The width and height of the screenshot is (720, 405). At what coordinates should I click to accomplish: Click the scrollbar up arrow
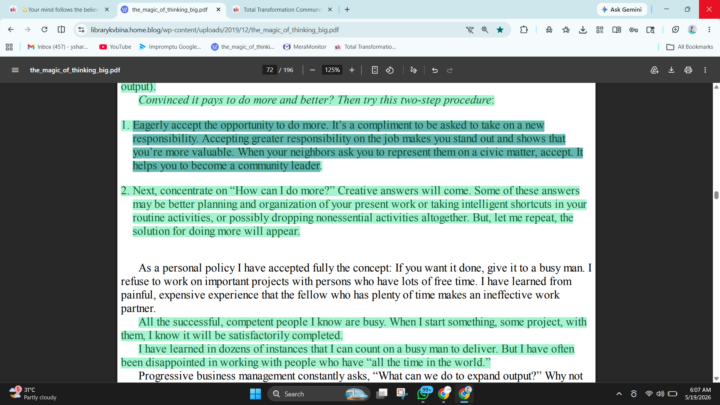716,87
